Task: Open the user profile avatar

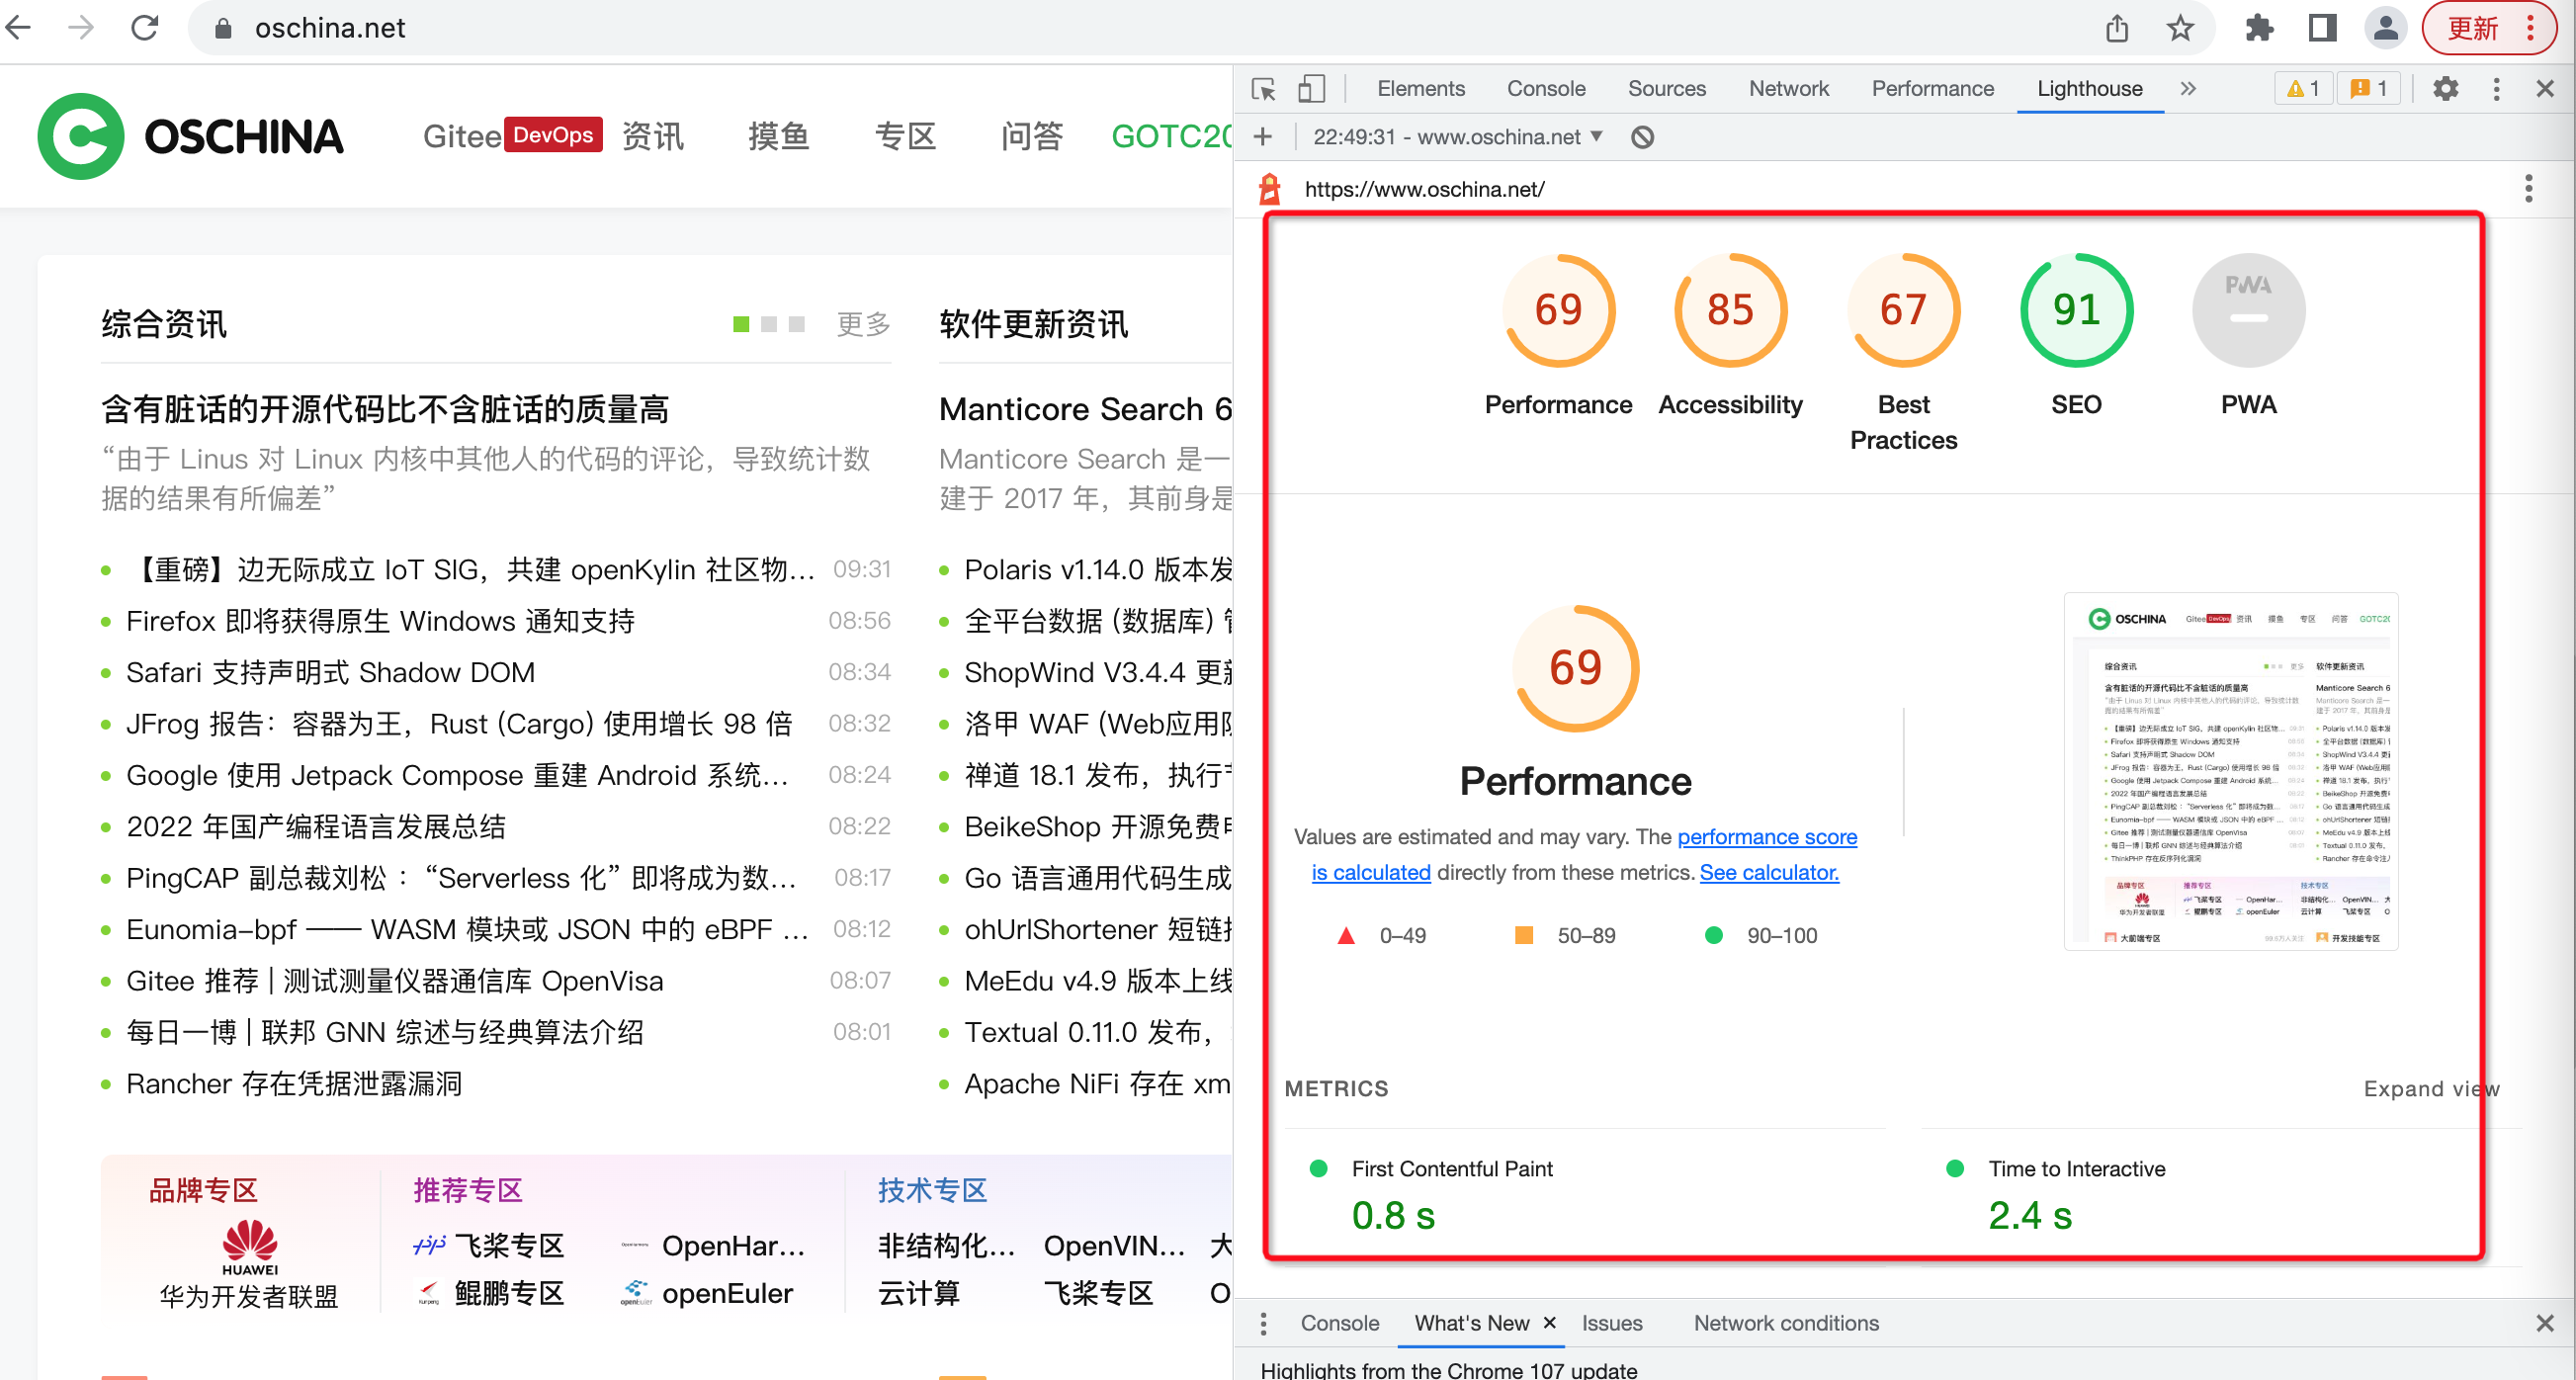Action: (x=2385, y=28)
